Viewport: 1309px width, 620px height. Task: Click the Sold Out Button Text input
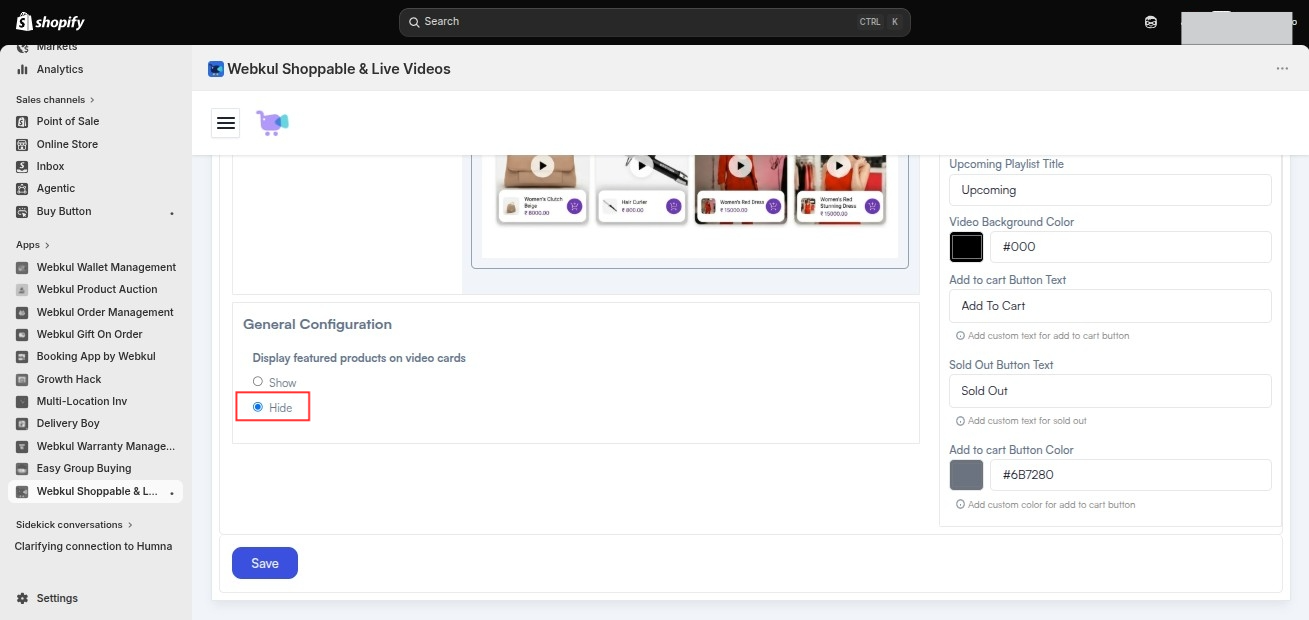coord(1110,391)
